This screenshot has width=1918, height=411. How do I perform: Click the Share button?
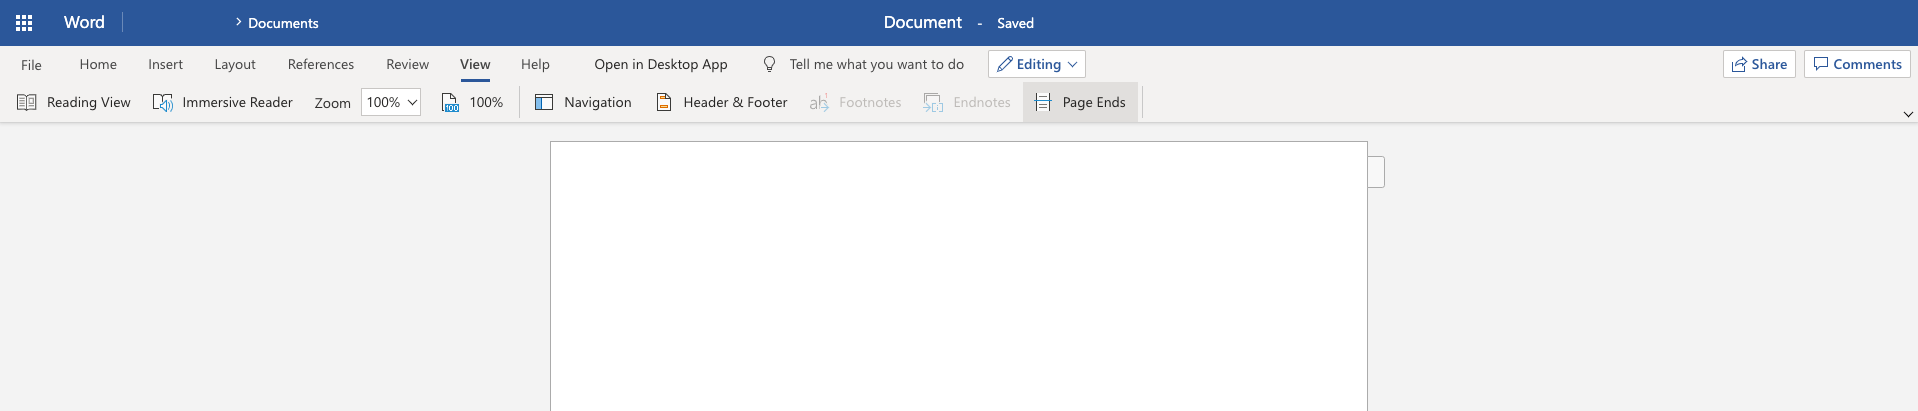point(1759,64)
